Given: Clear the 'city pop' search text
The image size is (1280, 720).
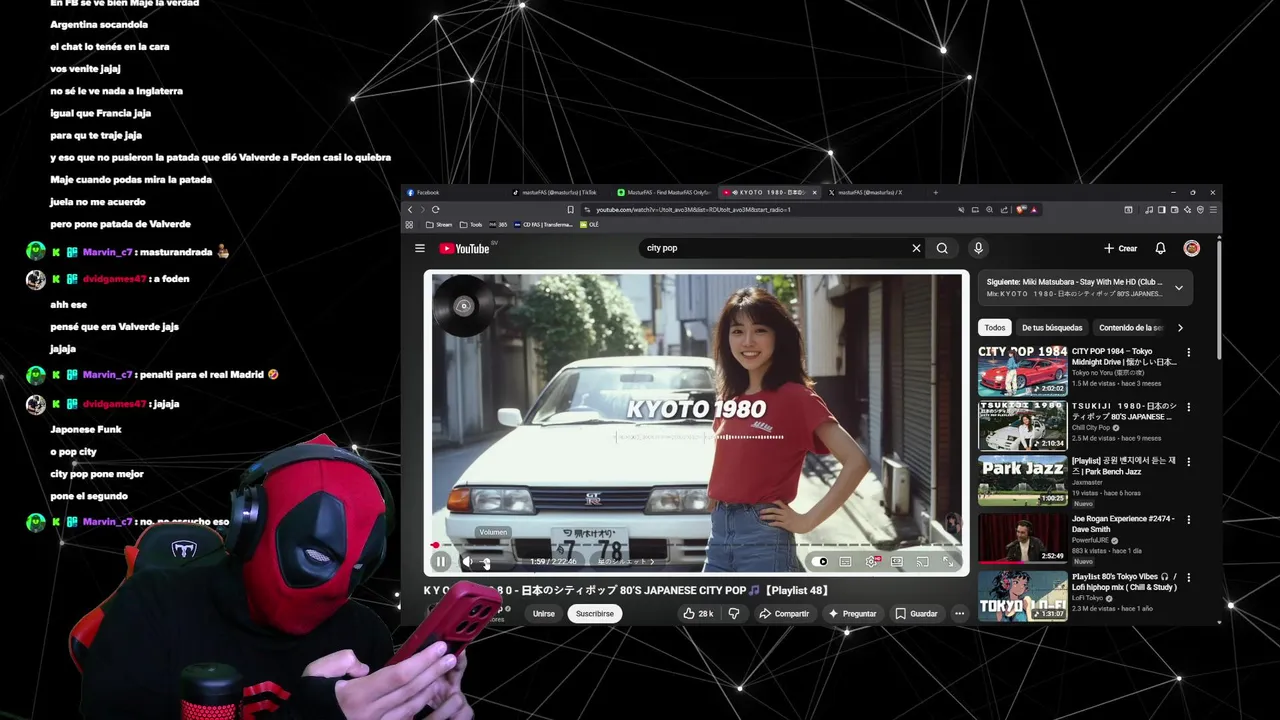Looking at the screenshot, I should [916, 248].
